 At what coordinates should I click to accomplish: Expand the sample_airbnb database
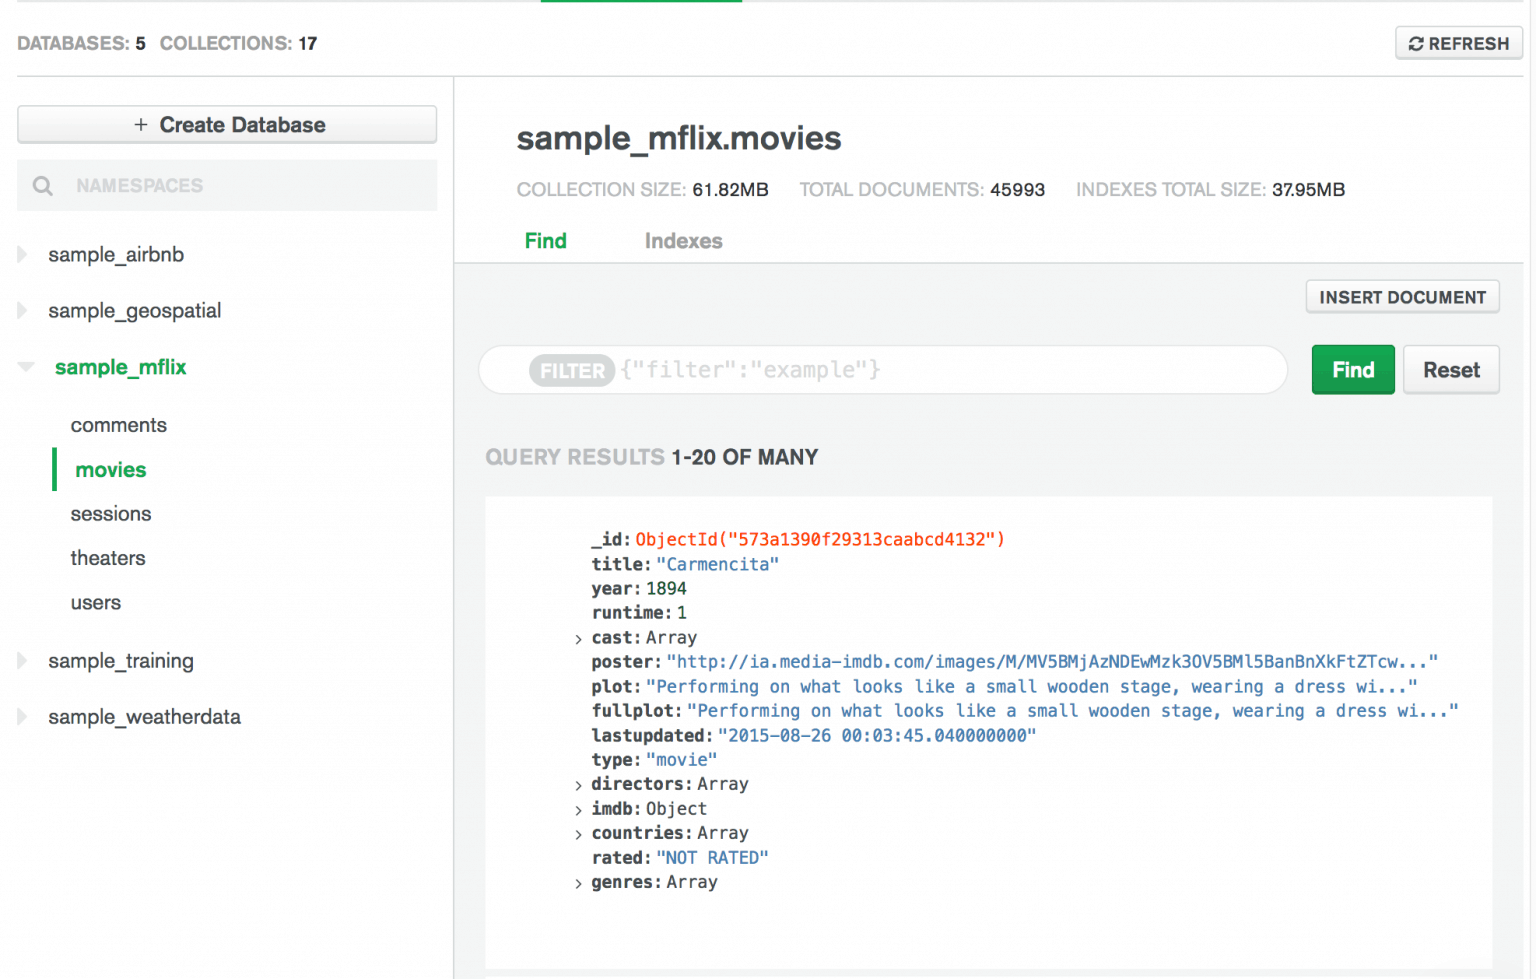(23, 255)
